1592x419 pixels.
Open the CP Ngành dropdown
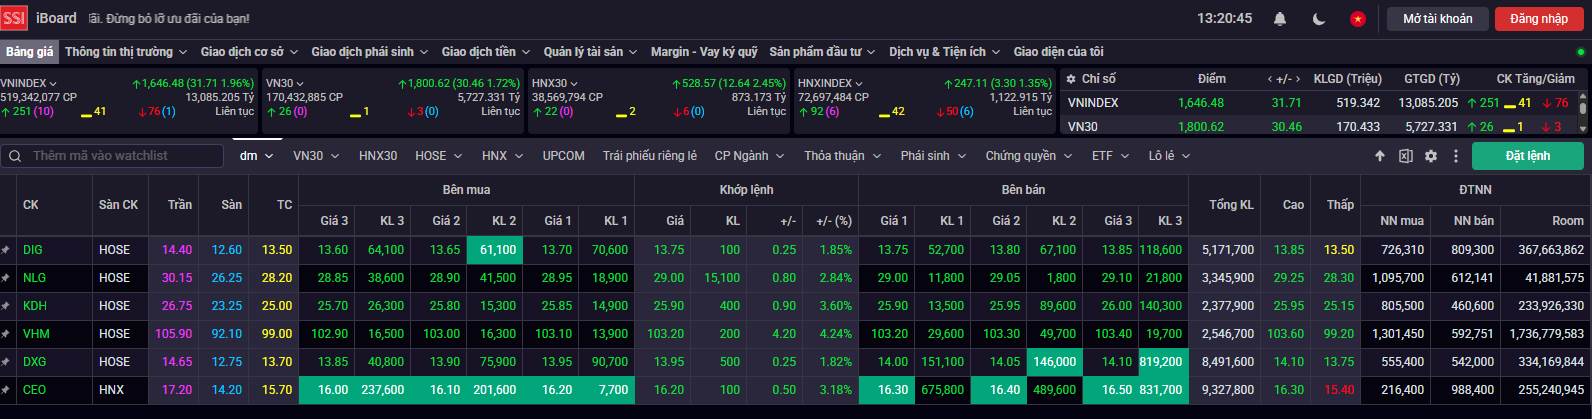pos(748,156)
